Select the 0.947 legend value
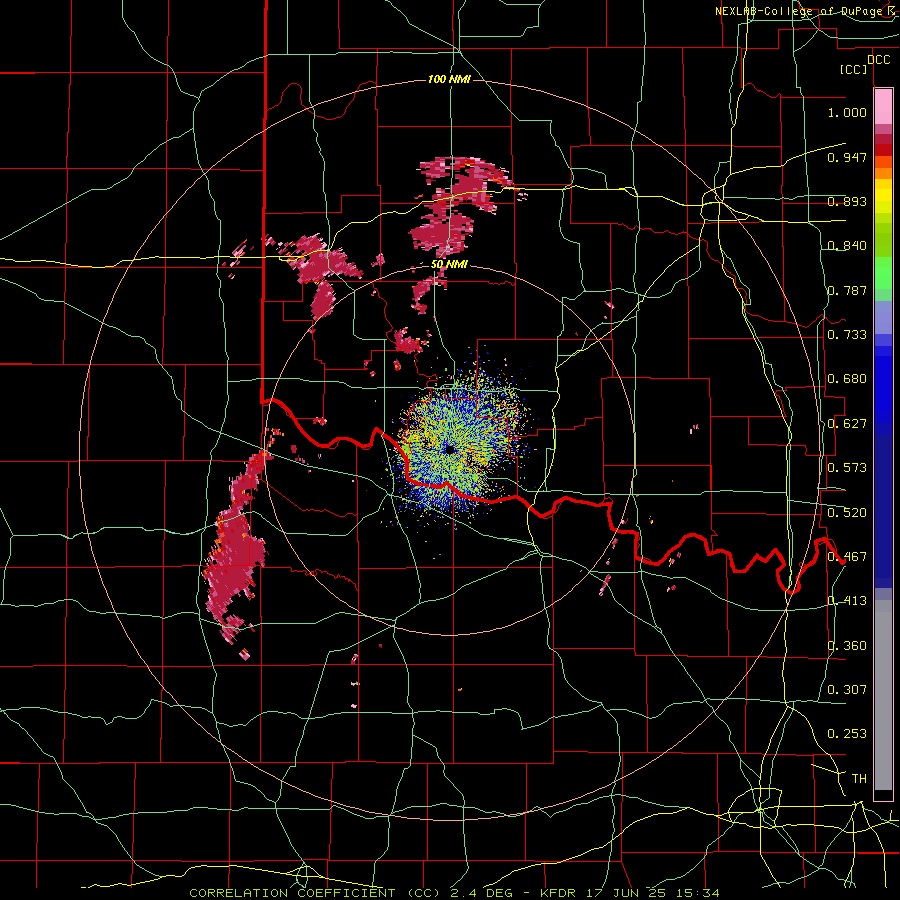Screen dimensions: 900x900 click(847, 157)
